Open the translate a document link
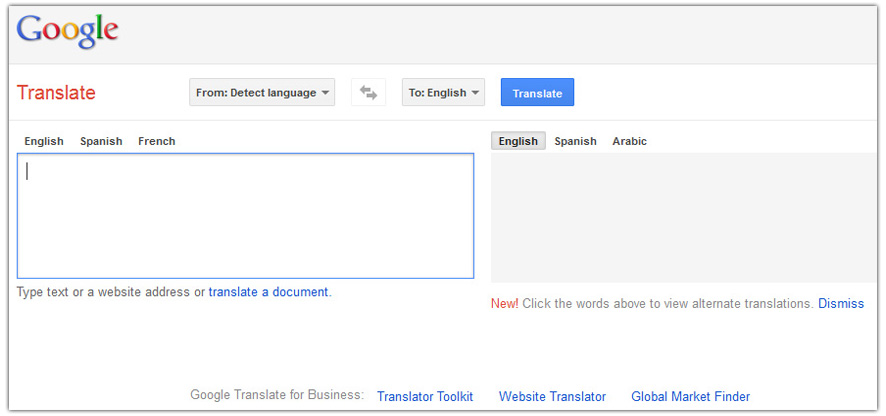The width and height of the screenshot is (886, 416). click(x=268, y=292)
